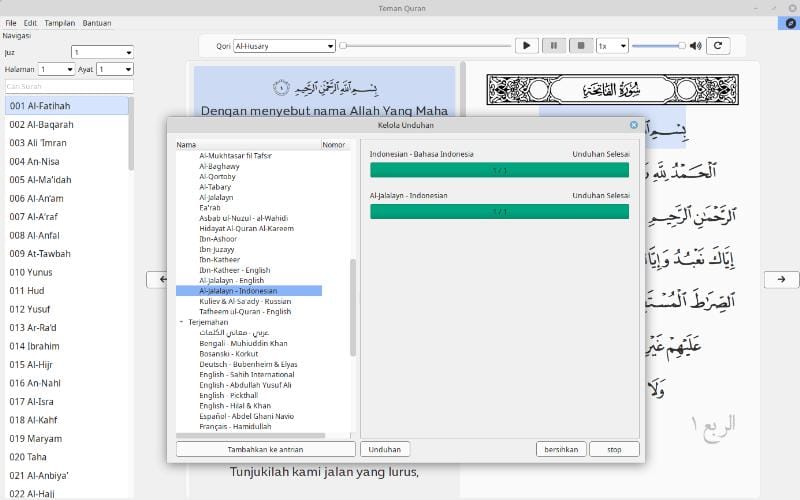This screenshot has height=500, width=800.
Task: Select Bengali - Muhiuddin Khan translation
Action: point(243,343)
